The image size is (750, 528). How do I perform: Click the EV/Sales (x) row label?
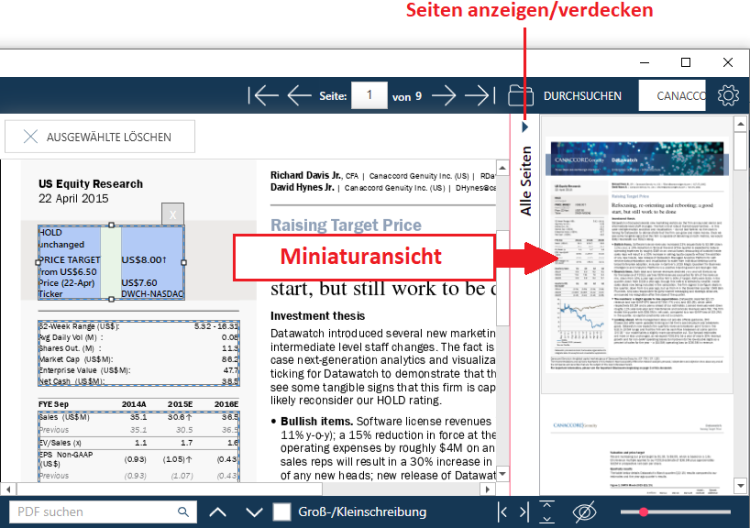point(60,443)
